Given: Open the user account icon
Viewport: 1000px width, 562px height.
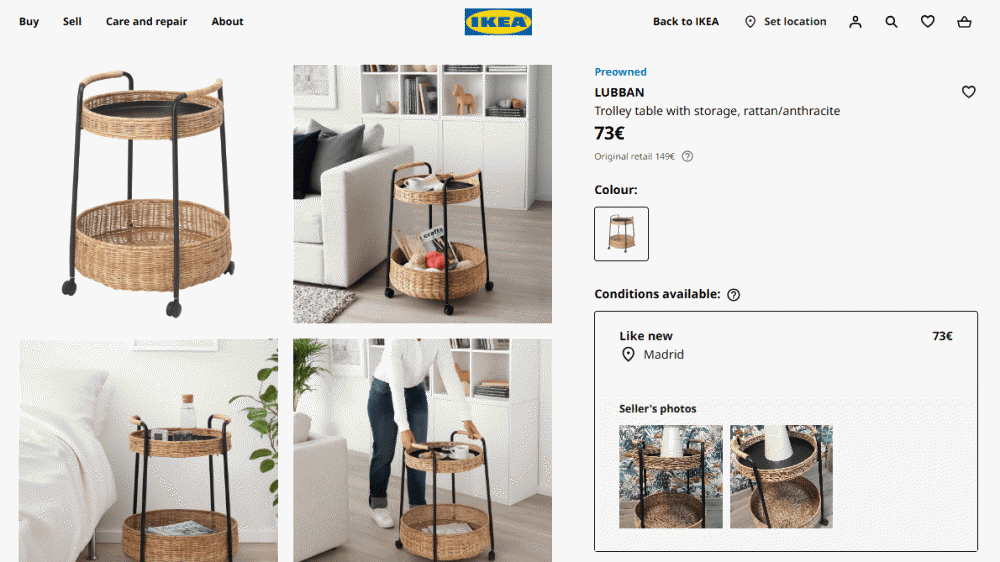Looking at the screenshot, I should click(x=855, y=22).
